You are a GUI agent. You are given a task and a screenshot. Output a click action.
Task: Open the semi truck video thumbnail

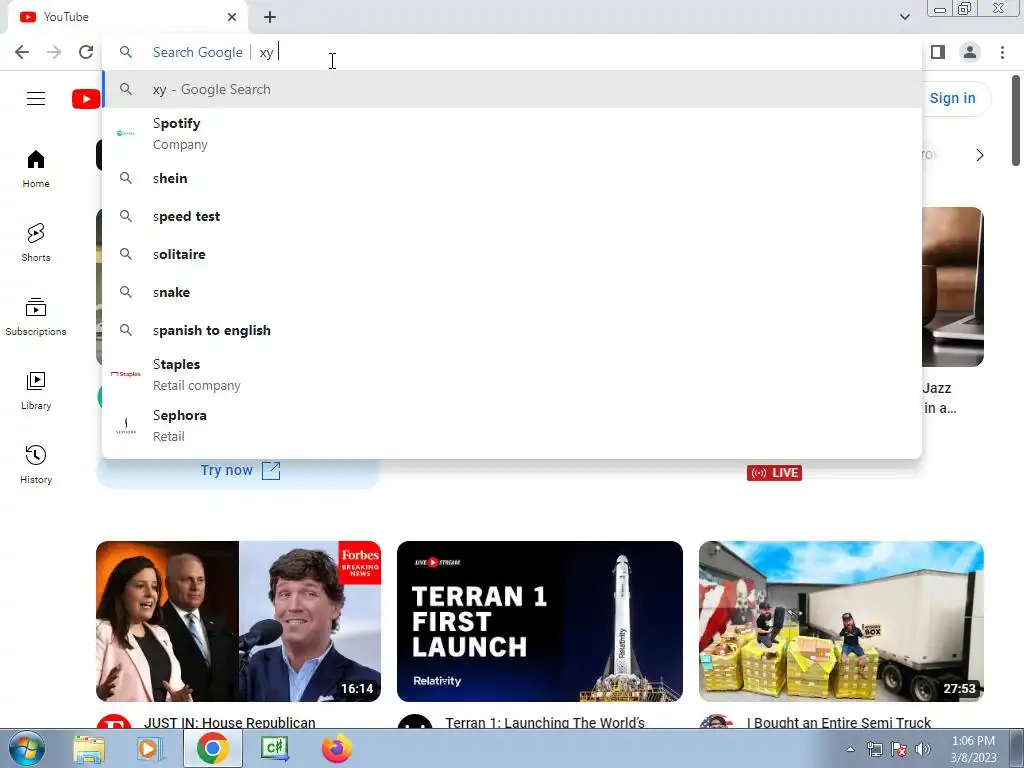coord(841,621)
